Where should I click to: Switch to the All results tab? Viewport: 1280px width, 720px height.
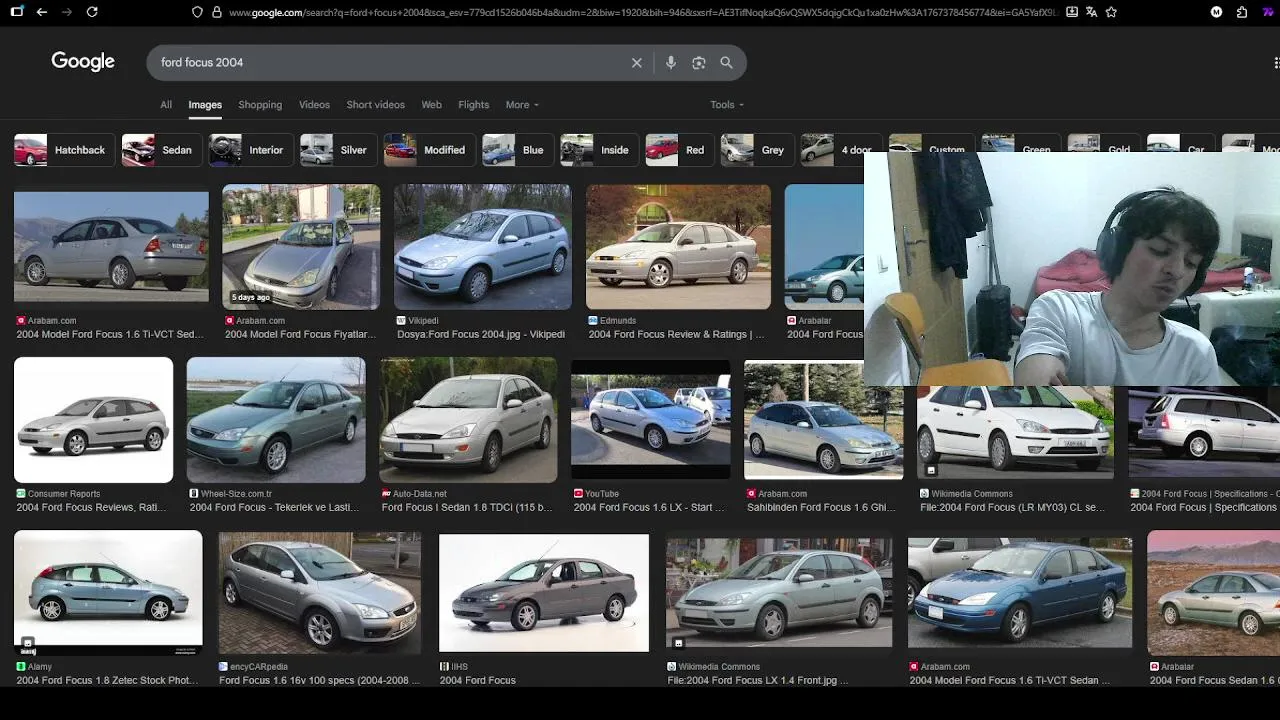166,105
